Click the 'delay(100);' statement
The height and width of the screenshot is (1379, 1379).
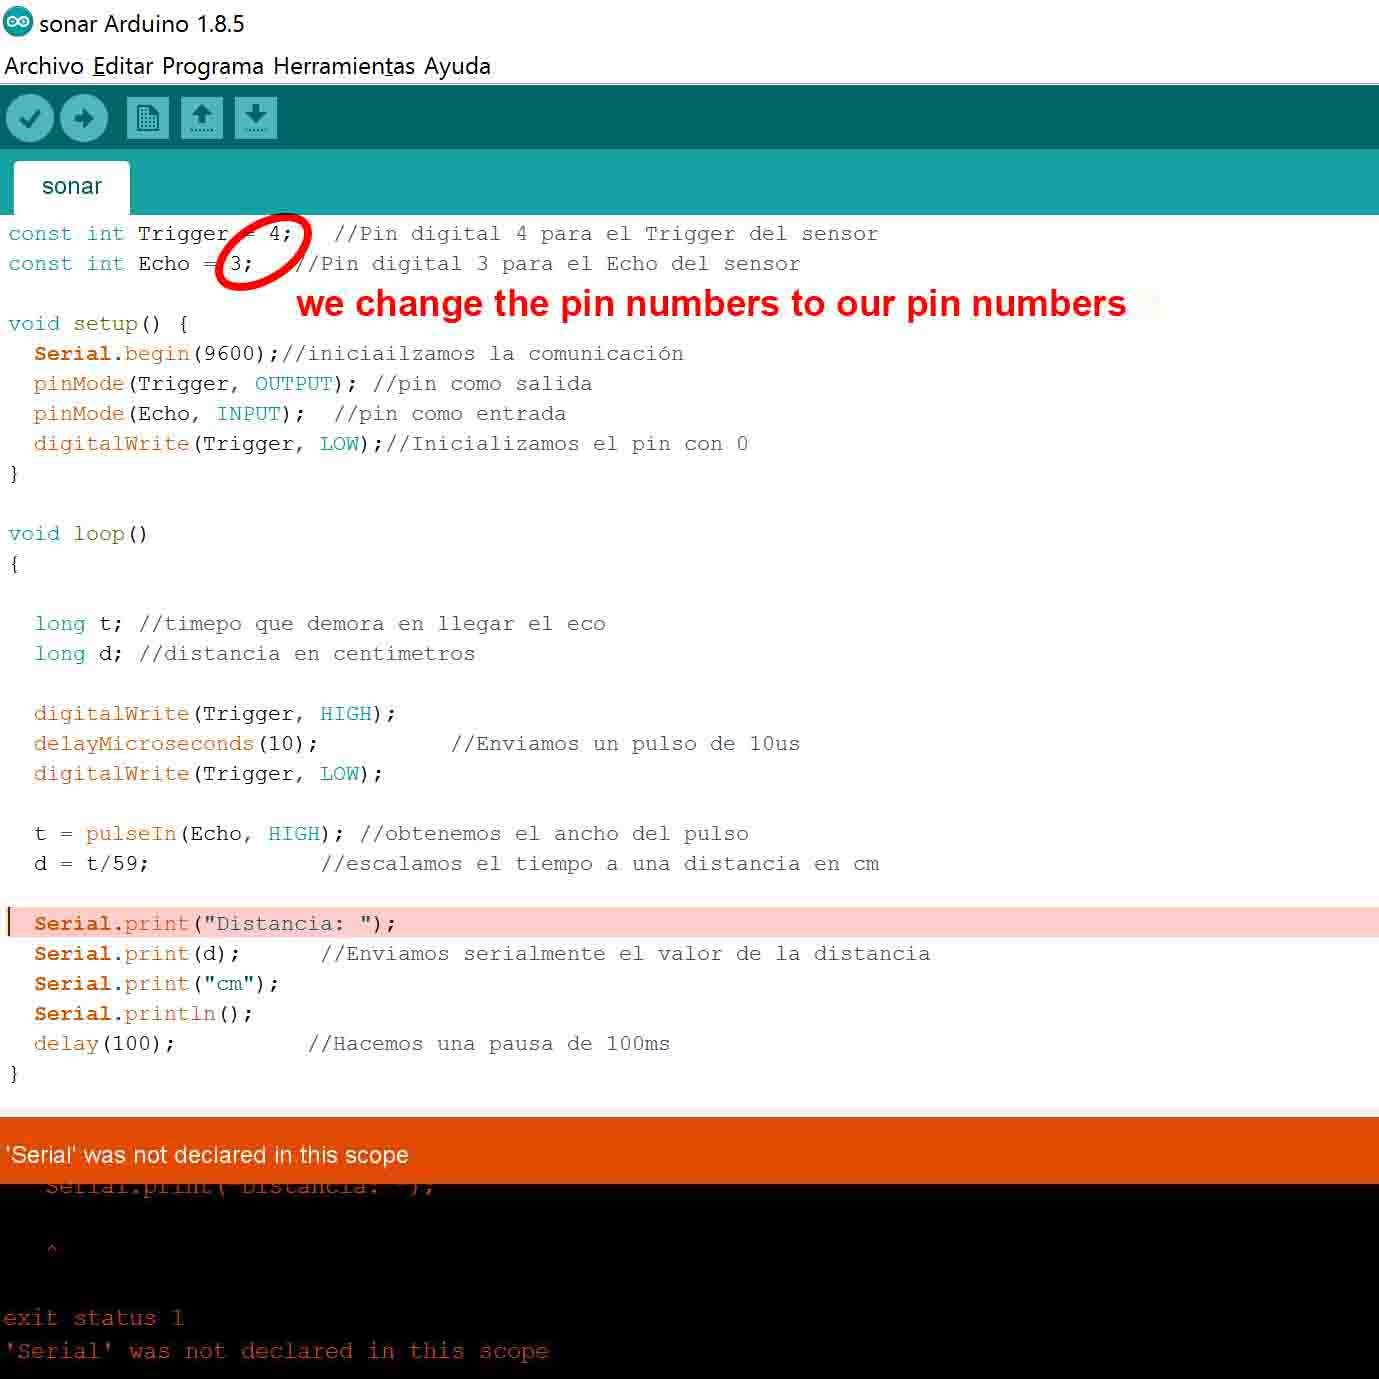click(104, 1044)
